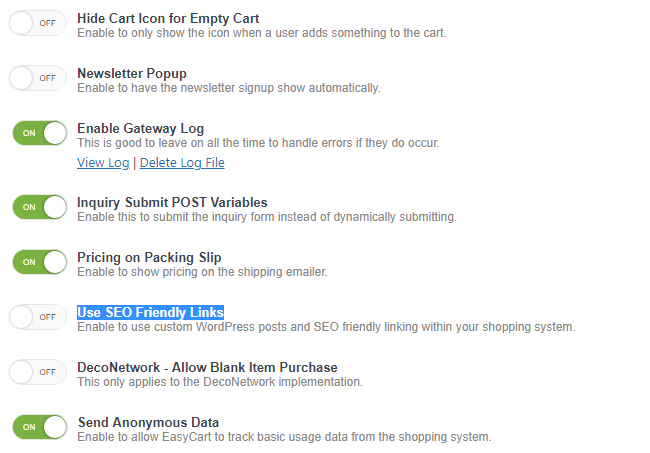Toggle DecoNetwork Allow Blank Item Purchase on
This screenshot has height=453, width=650.
(x=38, y=372)
